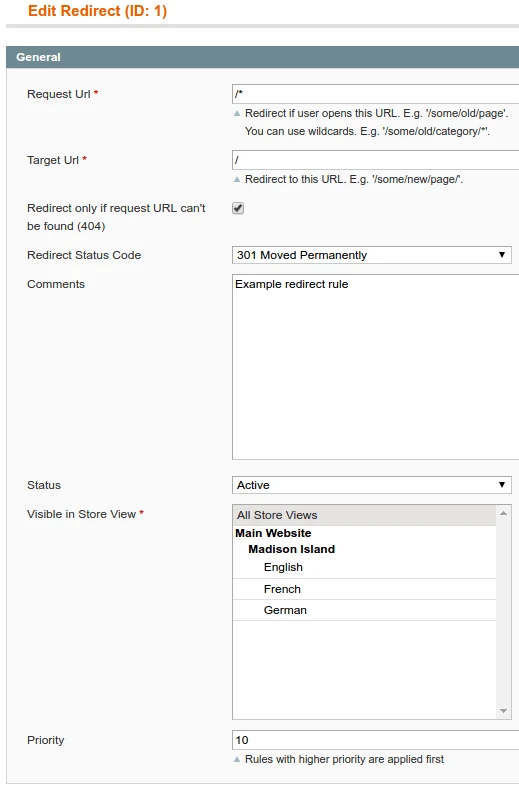Viewport: 519px width, 790px height.
Task: Click the Priority hint triangle icon
Action: click(237, 759)
